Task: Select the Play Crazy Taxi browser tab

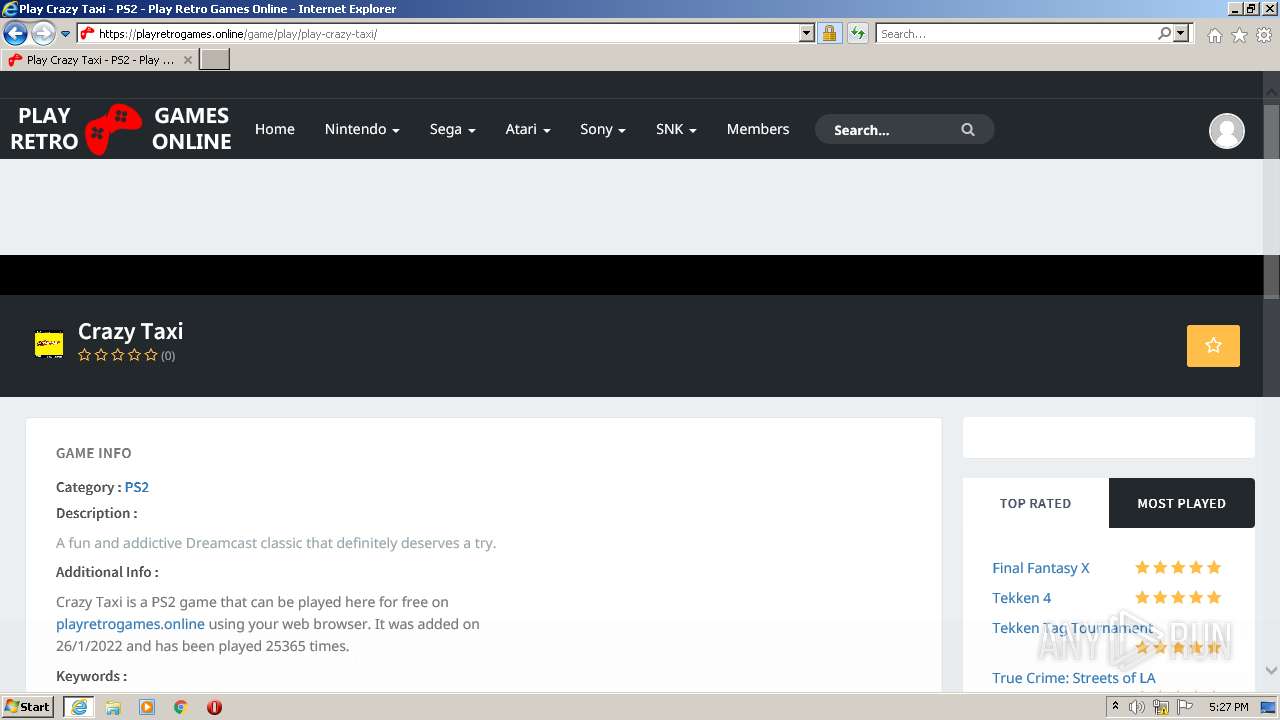Action: (100, 60)
